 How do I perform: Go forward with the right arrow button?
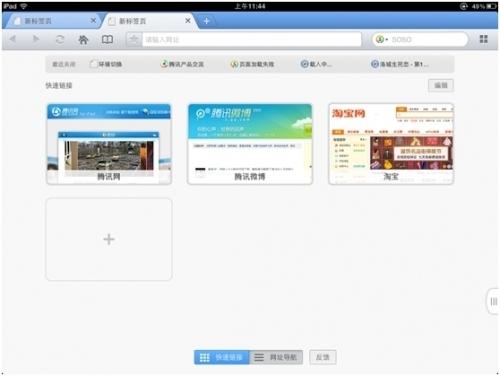[36, 39]
